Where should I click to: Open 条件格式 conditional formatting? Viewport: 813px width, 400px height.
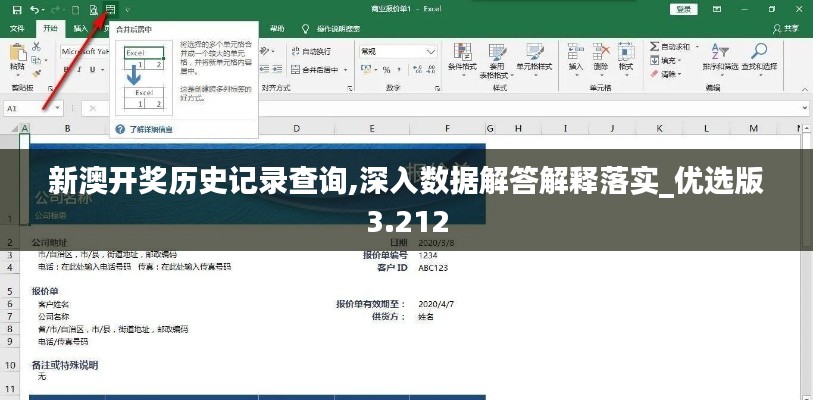tap(462, 60)
